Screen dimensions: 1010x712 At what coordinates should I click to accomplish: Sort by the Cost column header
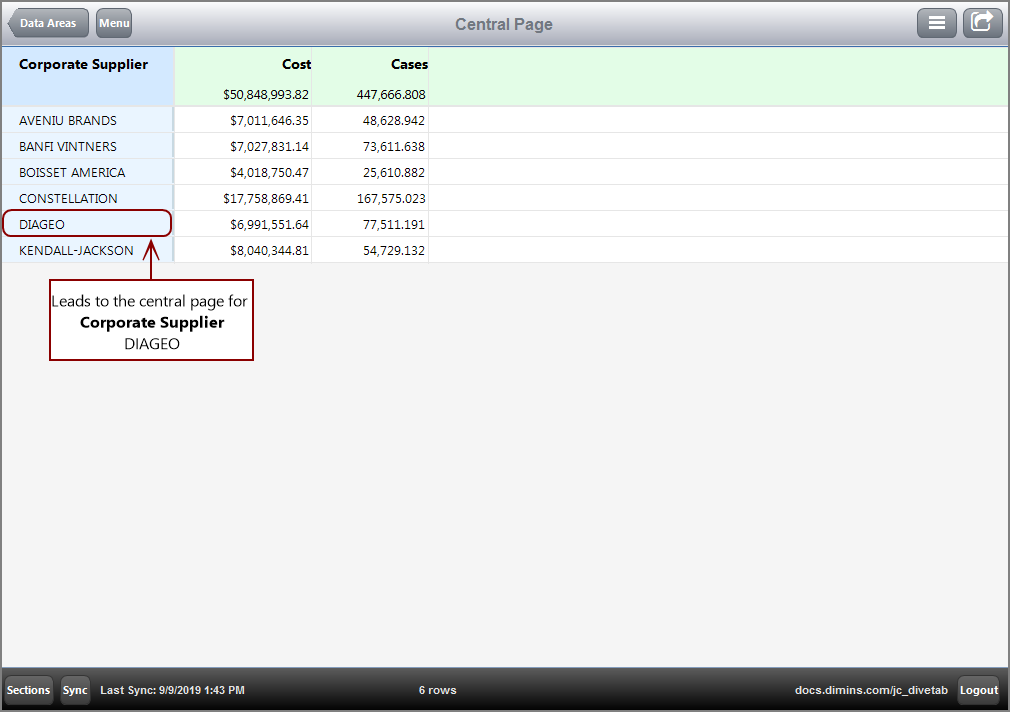(296, 64)
